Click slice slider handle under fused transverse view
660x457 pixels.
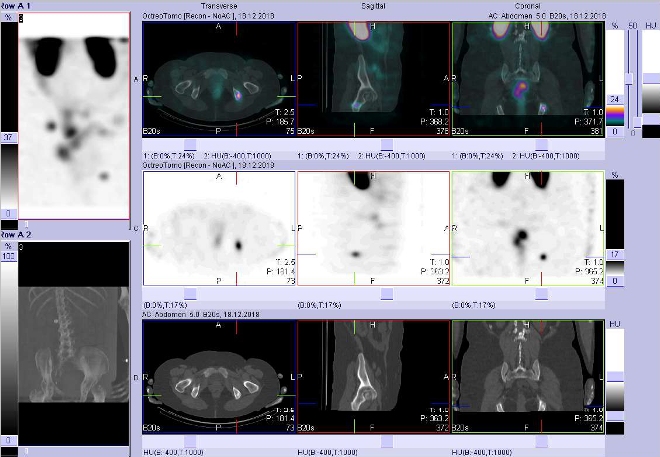232,145
